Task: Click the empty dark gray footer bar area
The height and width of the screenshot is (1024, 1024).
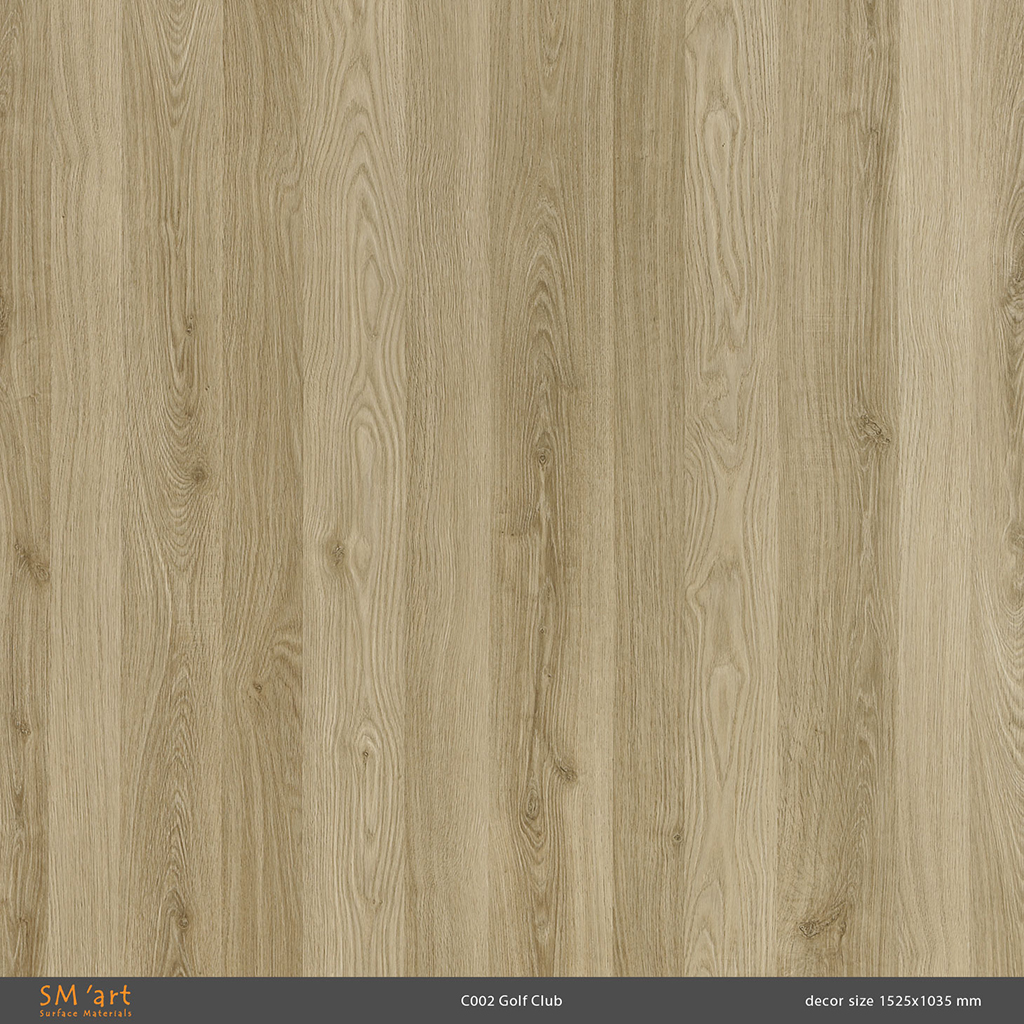Action: [300, 1001]
